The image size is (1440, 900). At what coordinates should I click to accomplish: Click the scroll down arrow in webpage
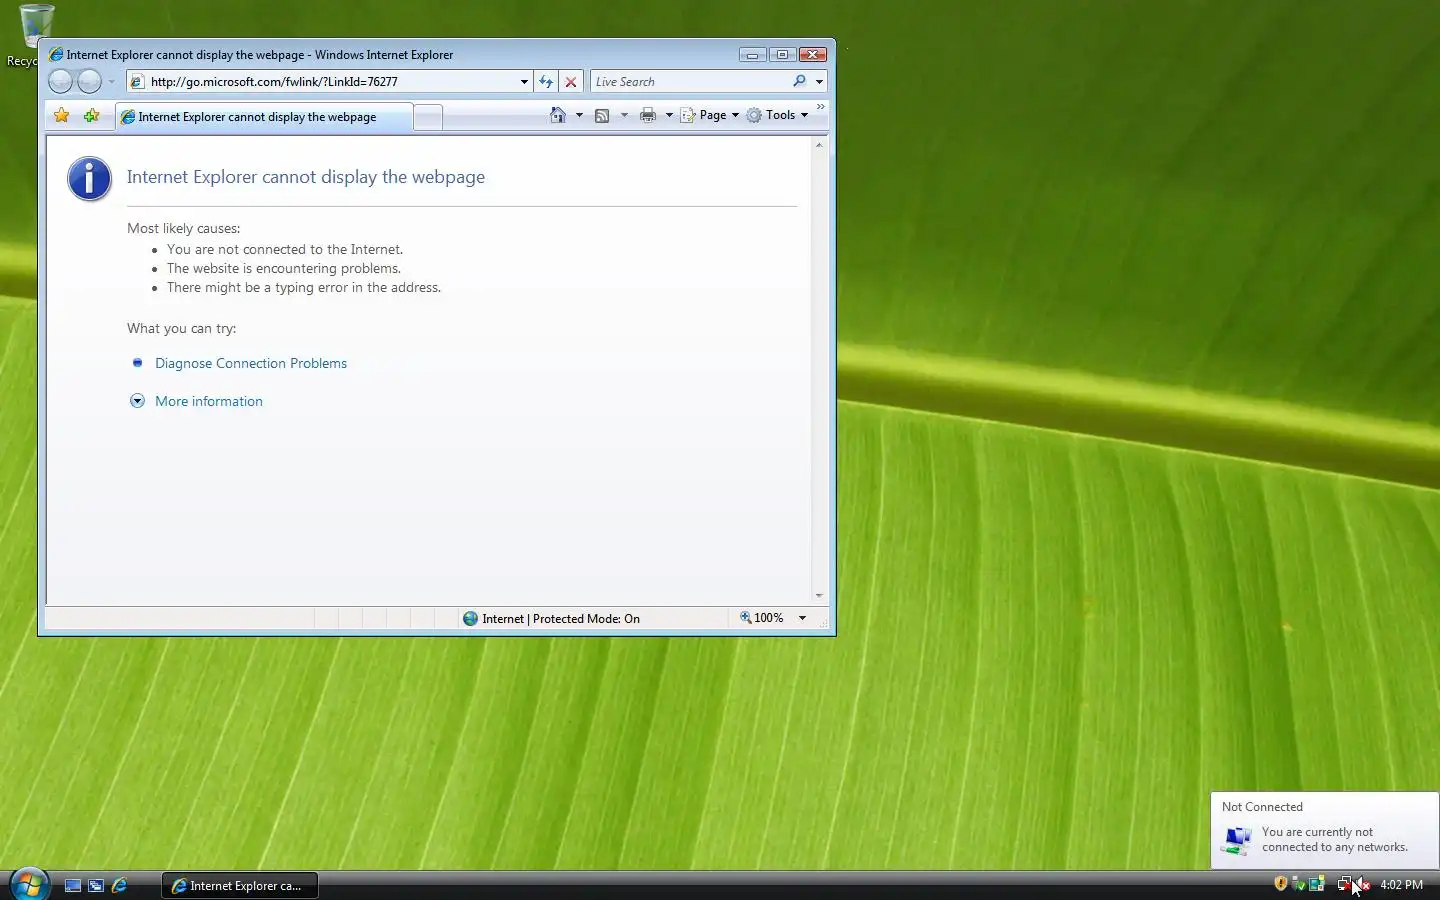[819, 595]
